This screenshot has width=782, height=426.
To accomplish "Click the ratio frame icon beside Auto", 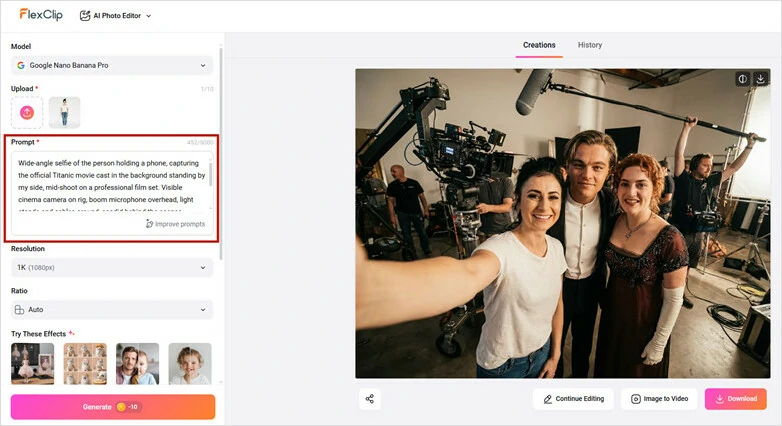I will [19, 310].
